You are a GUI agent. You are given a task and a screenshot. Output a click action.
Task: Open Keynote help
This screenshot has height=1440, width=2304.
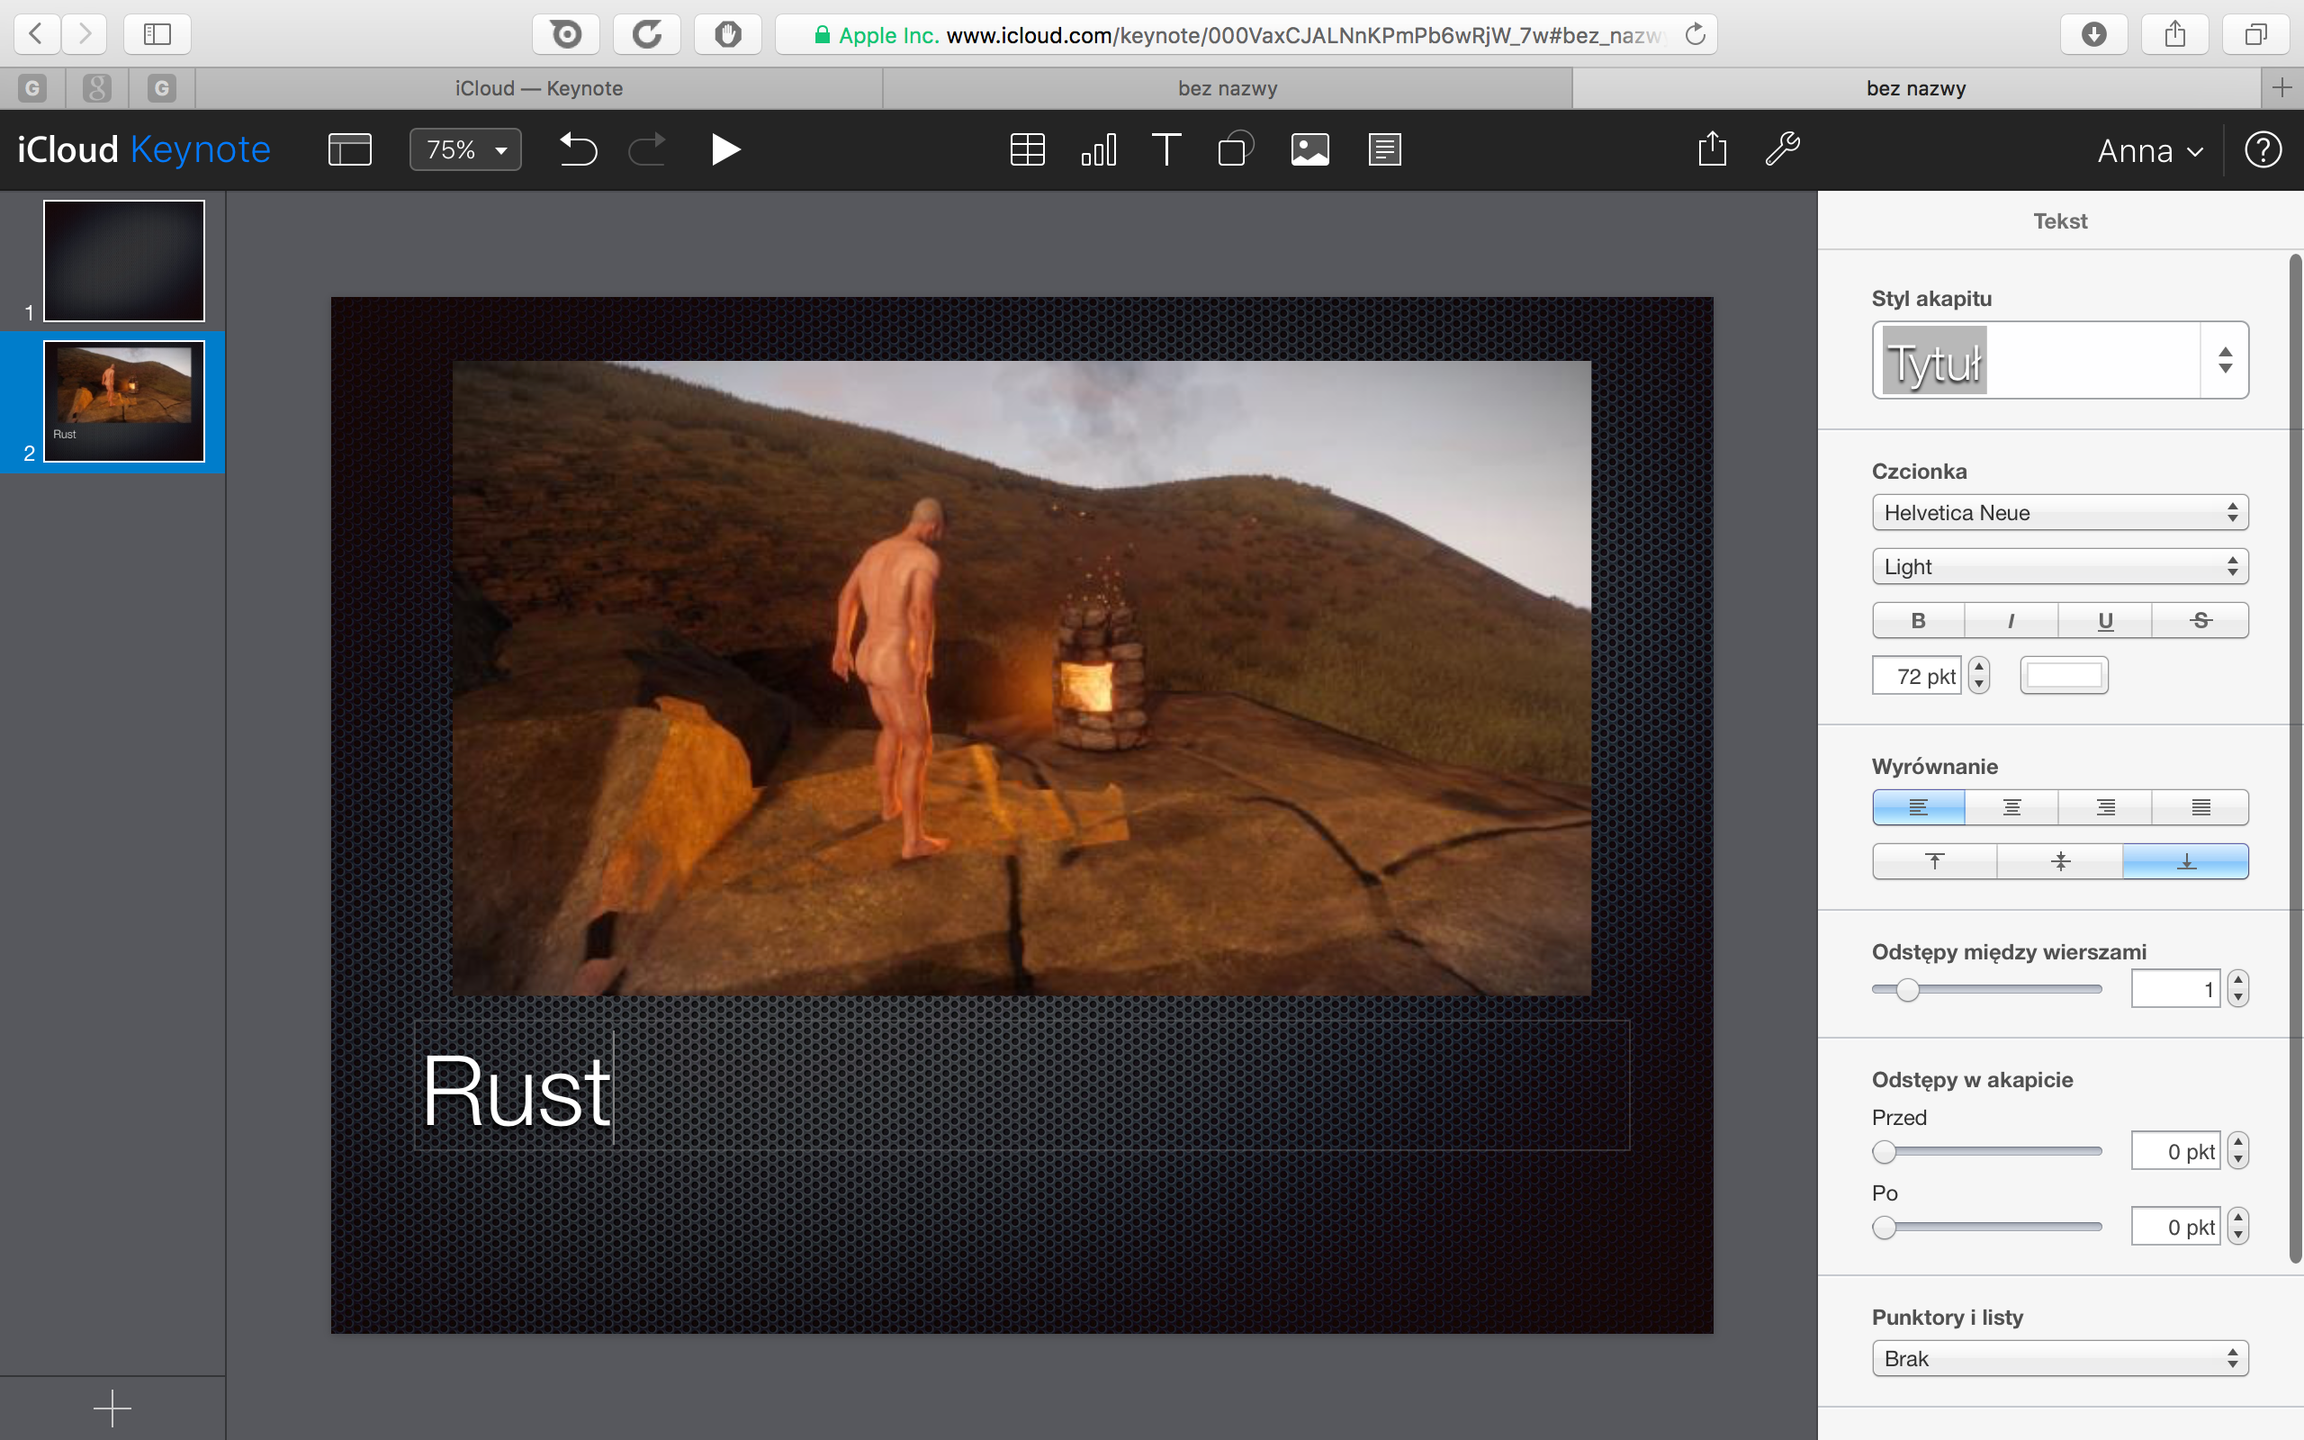pyautogui.click(x=2263, y=150)
